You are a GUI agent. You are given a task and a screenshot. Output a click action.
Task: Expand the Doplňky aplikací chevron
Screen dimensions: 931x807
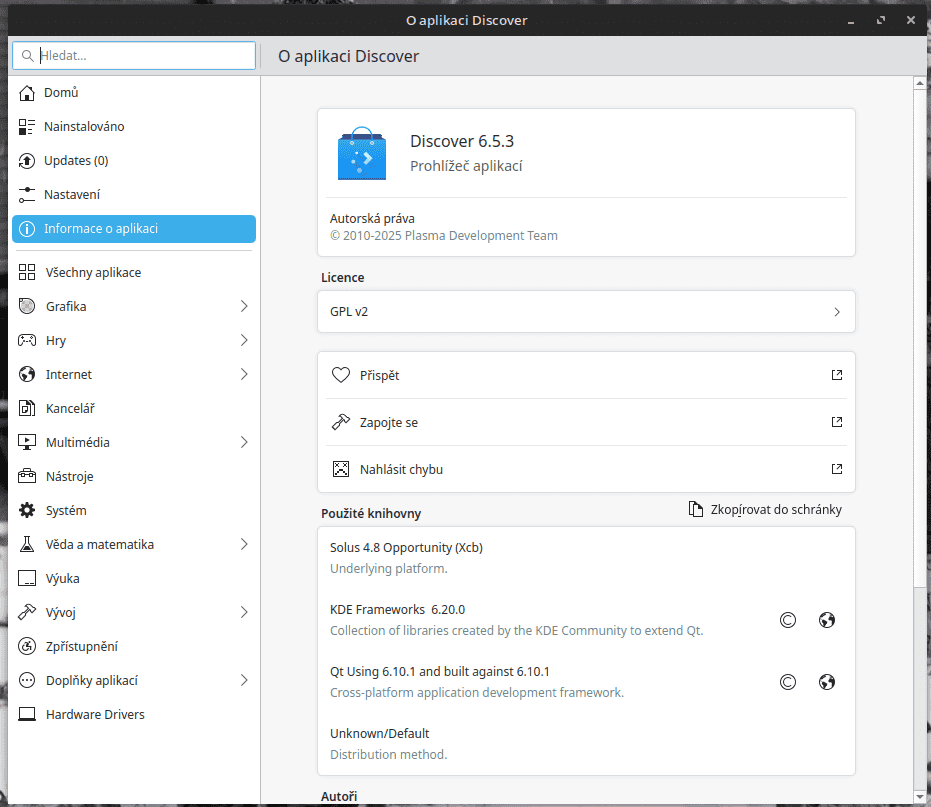tap(244, 681)
